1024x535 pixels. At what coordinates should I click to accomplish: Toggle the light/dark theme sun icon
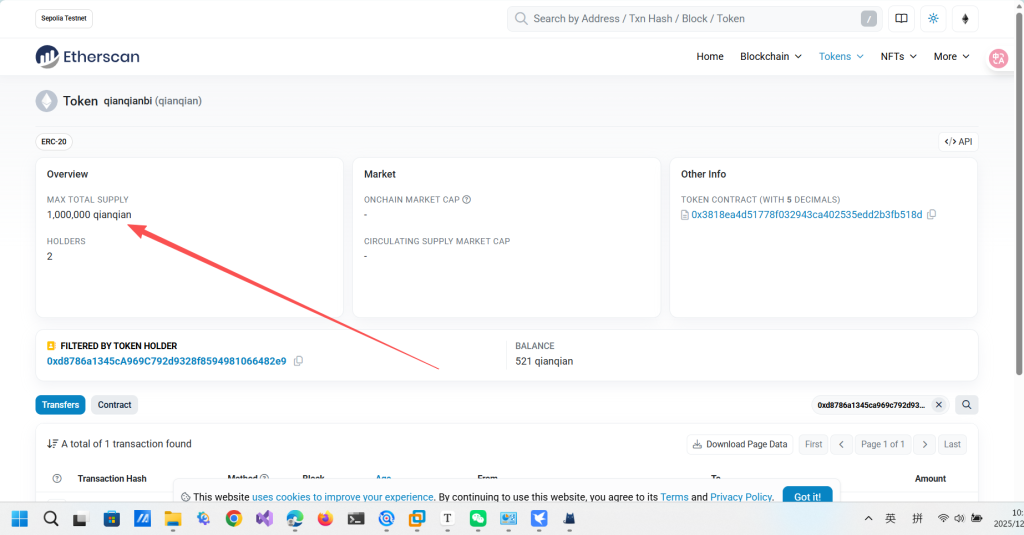click(933, 18)
